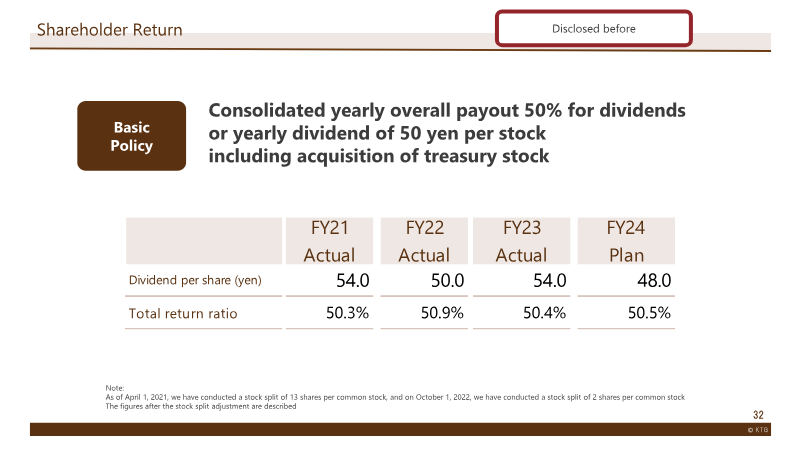The width and height of the screenshot is (800, 449).
Task: Click the FY22 total return ratio 50.9%
Action: [442, 313]
